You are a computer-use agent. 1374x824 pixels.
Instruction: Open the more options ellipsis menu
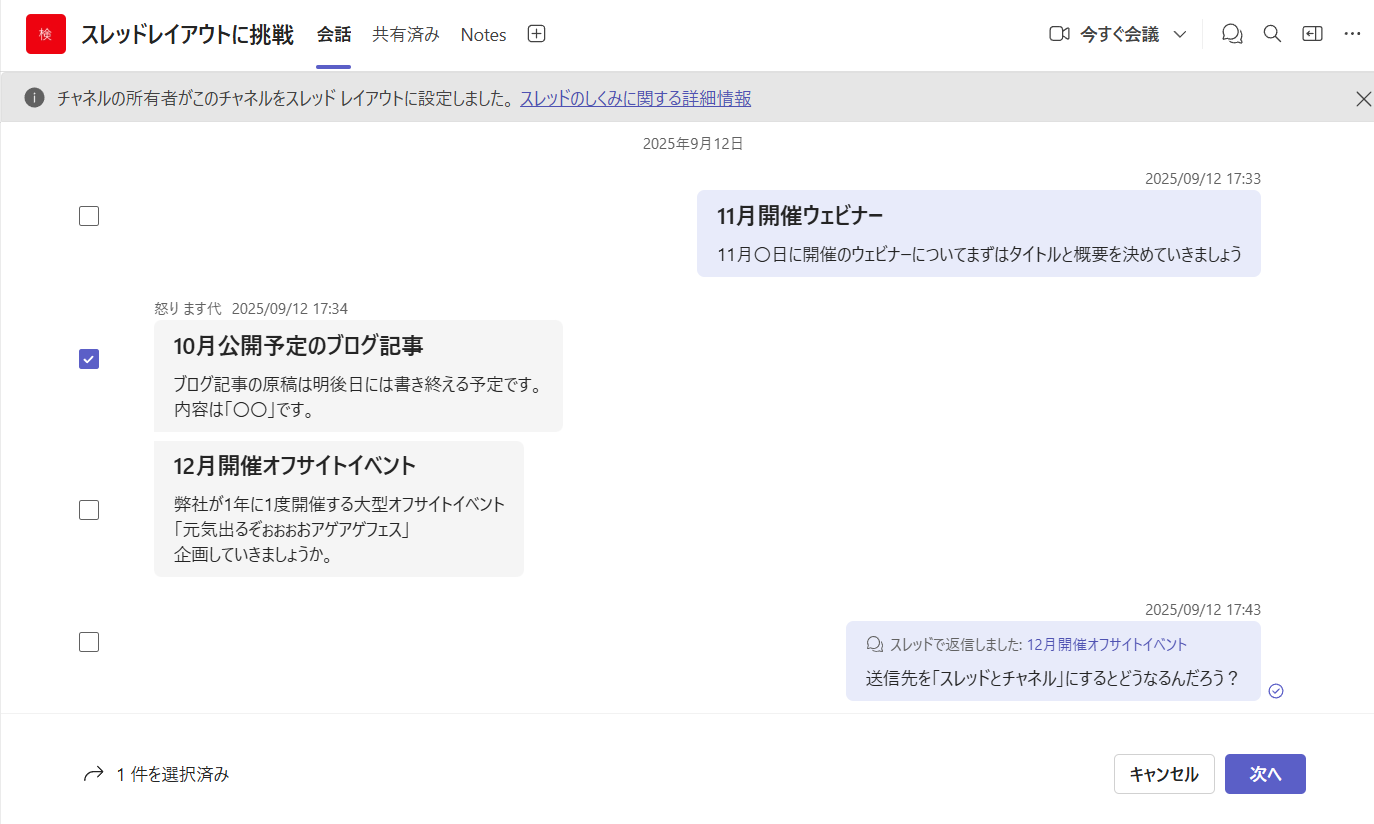[x=1352, y=34]
